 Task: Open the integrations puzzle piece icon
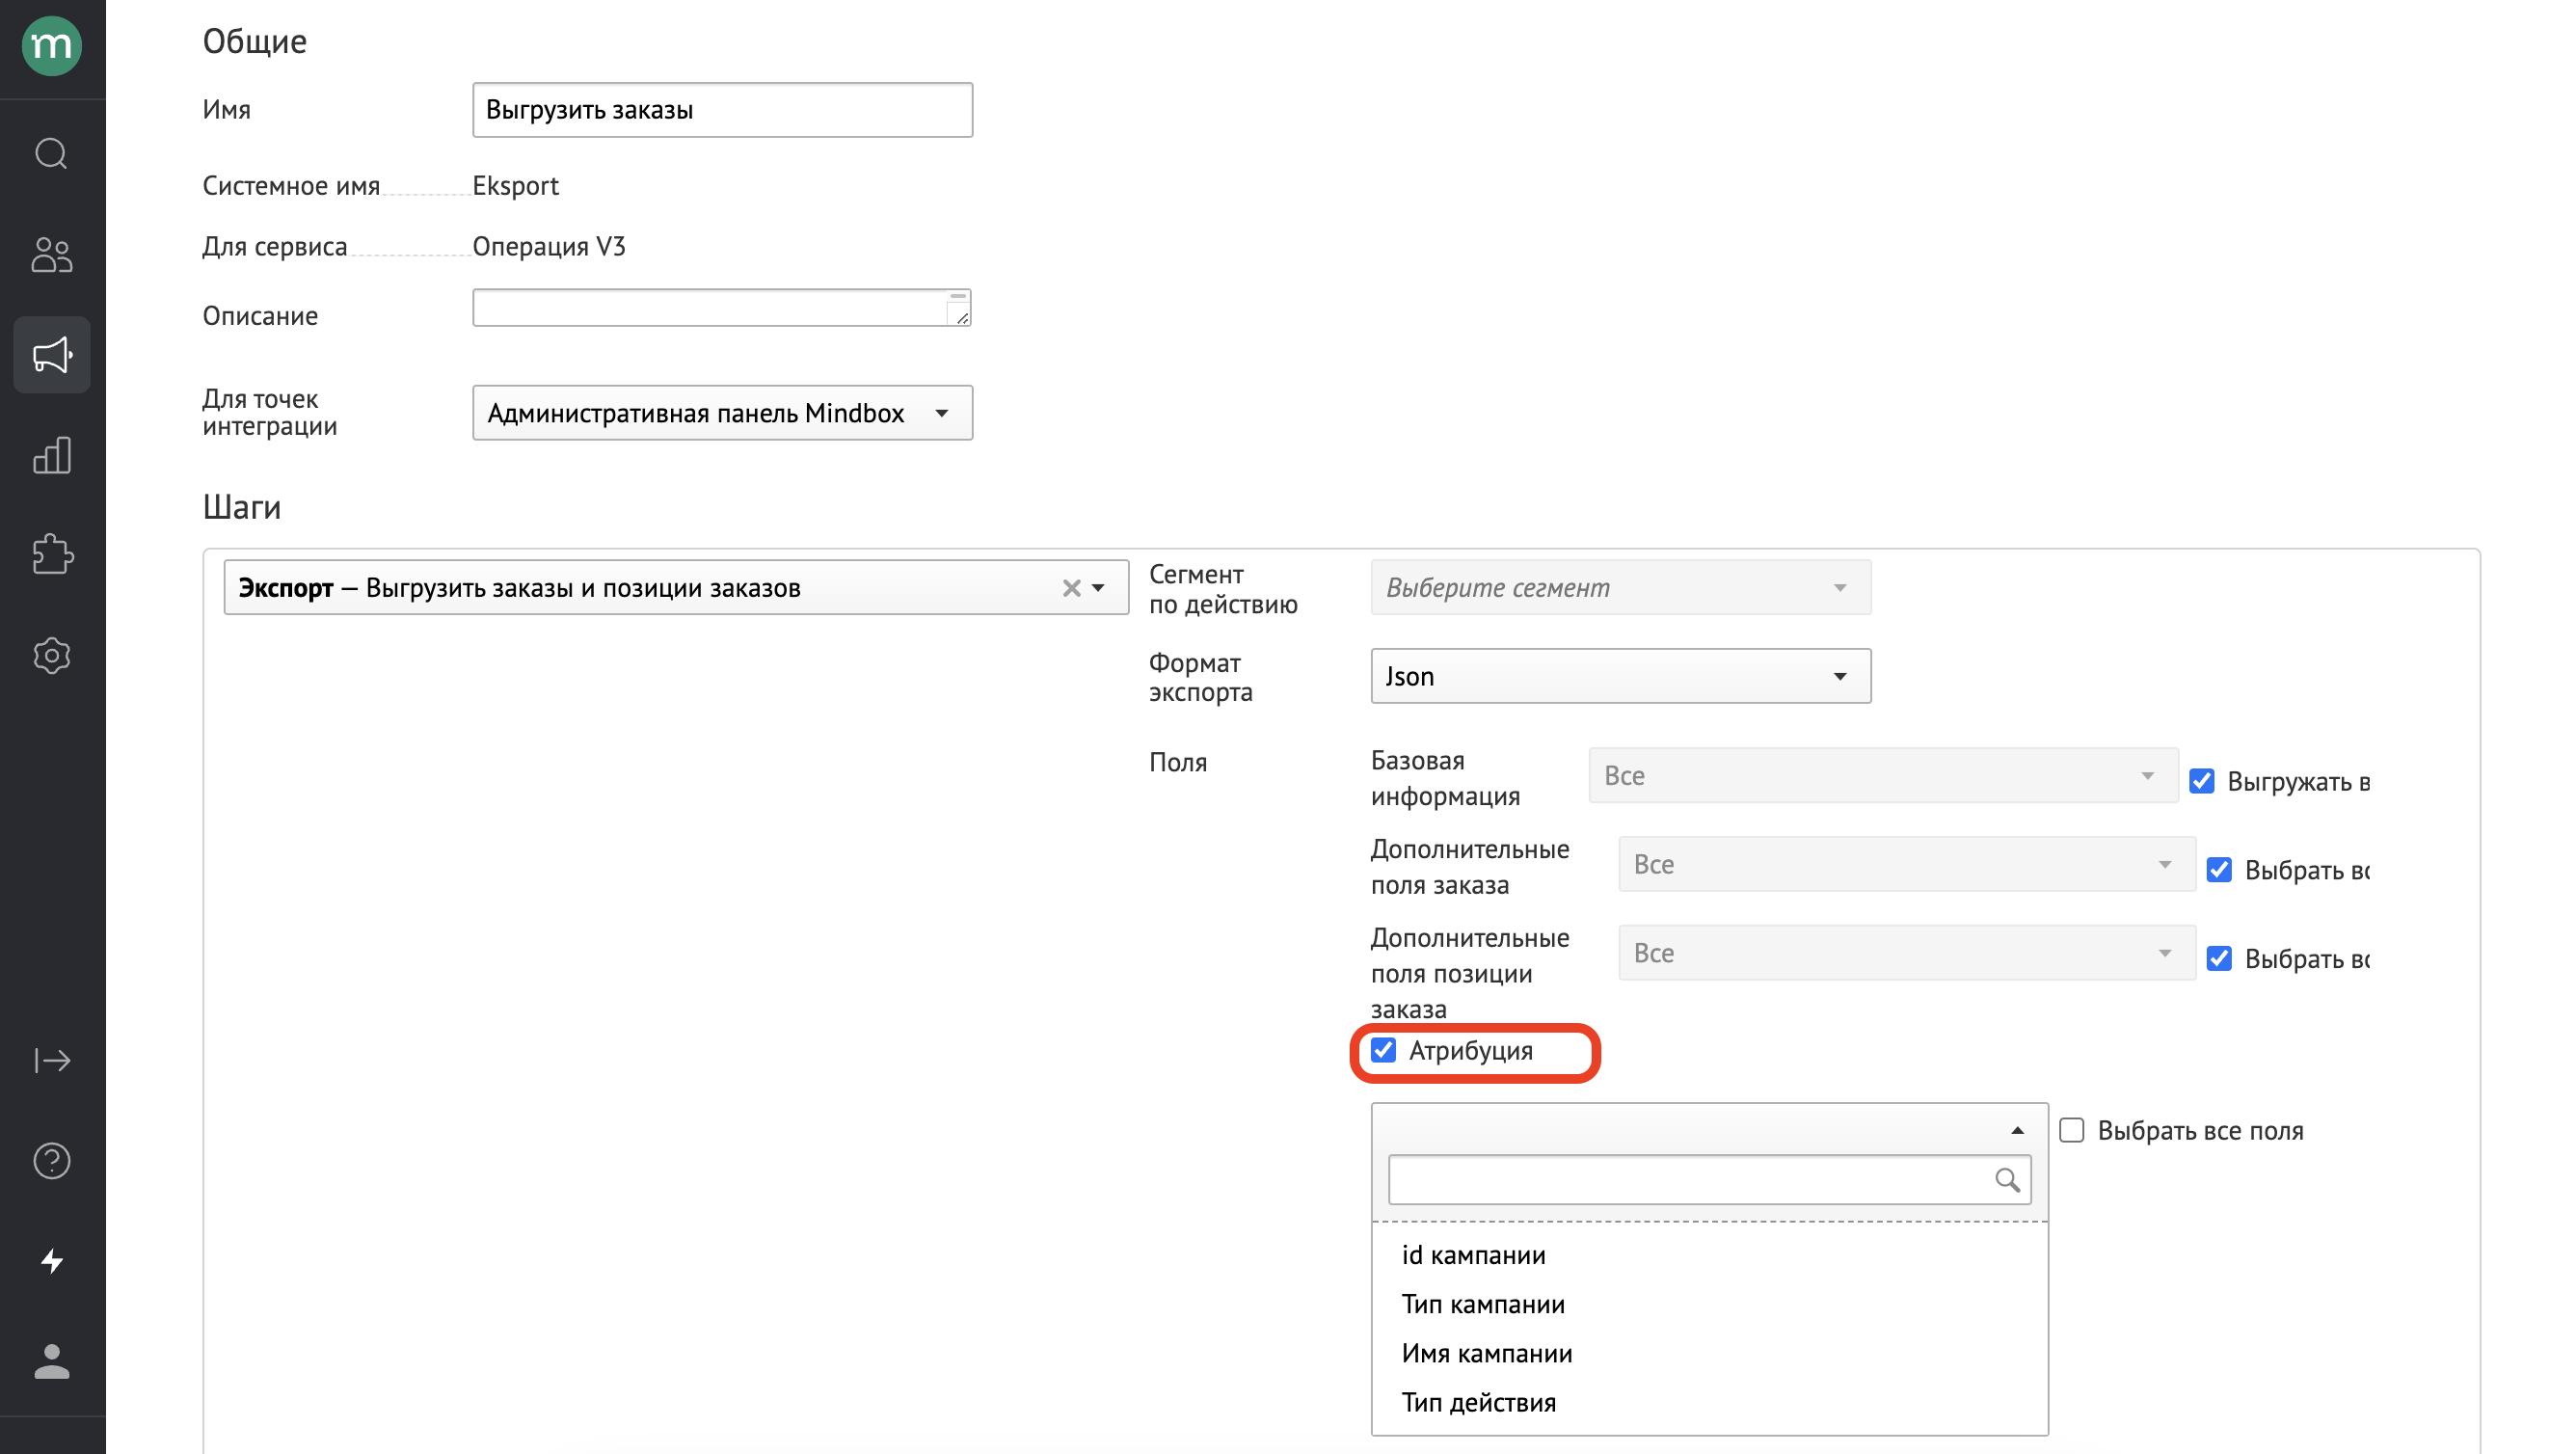[52, 554]
